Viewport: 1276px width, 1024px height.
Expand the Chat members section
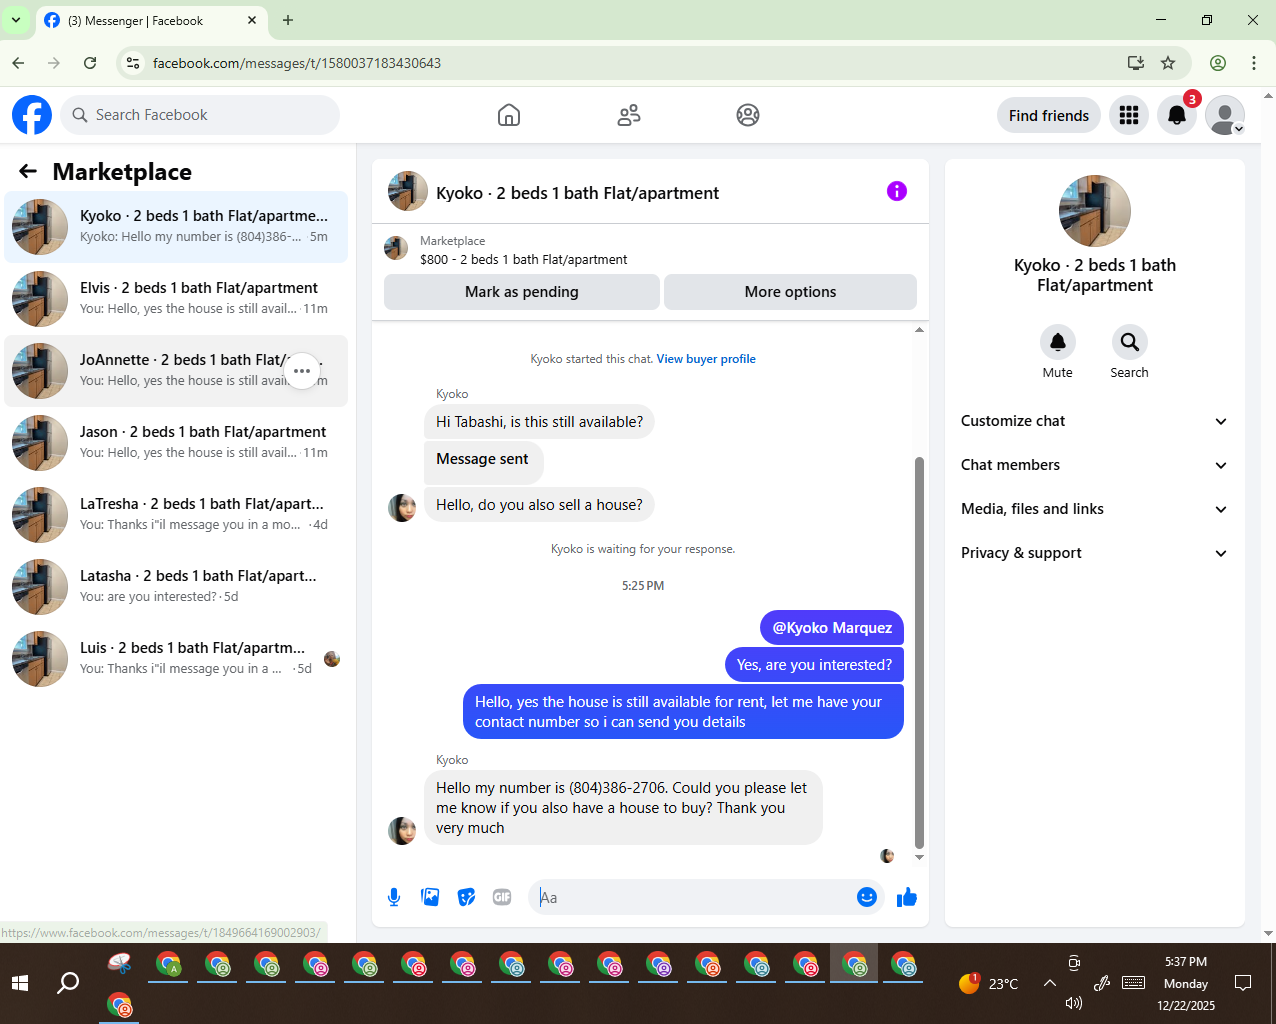pyautogui.click(x=1095, y=465)
